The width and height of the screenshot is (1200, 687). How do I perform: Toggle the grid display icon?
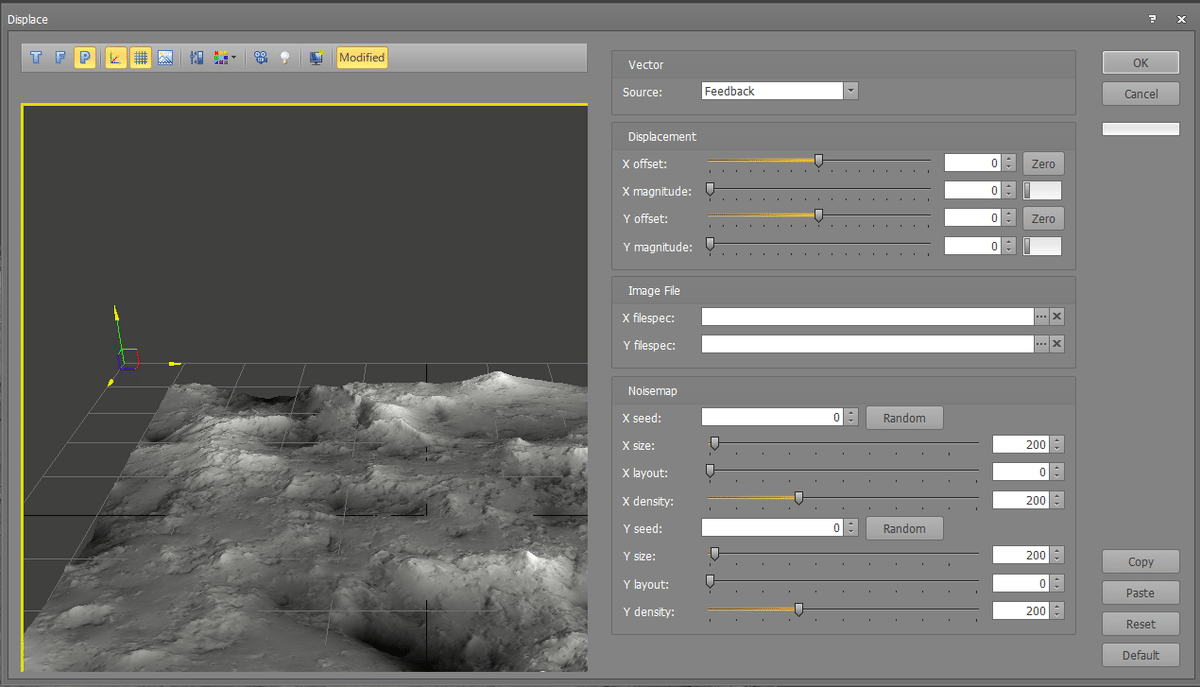pyautogui.click(x=141, y=58)
